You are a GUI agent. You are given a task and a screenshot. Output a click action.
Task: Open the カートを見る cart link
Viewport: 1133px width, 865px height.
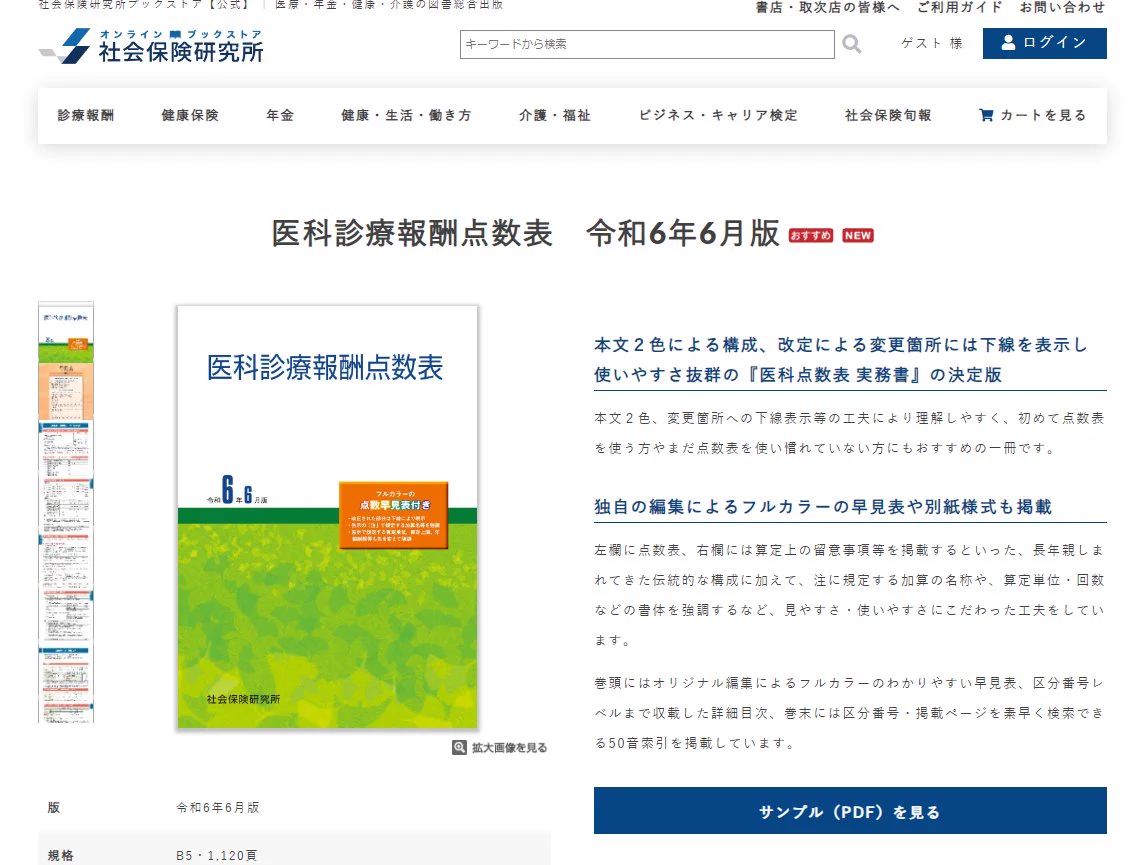[1033, 116]
